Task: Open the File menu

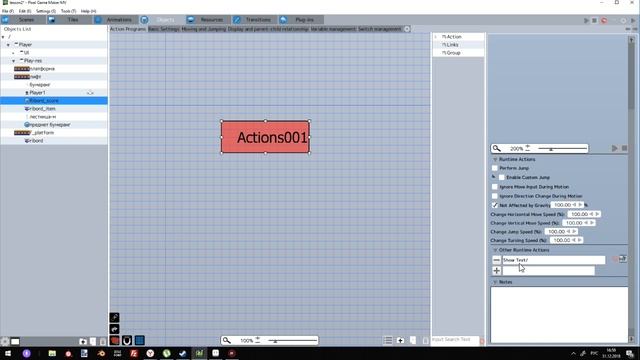Action: click(7, 11)
